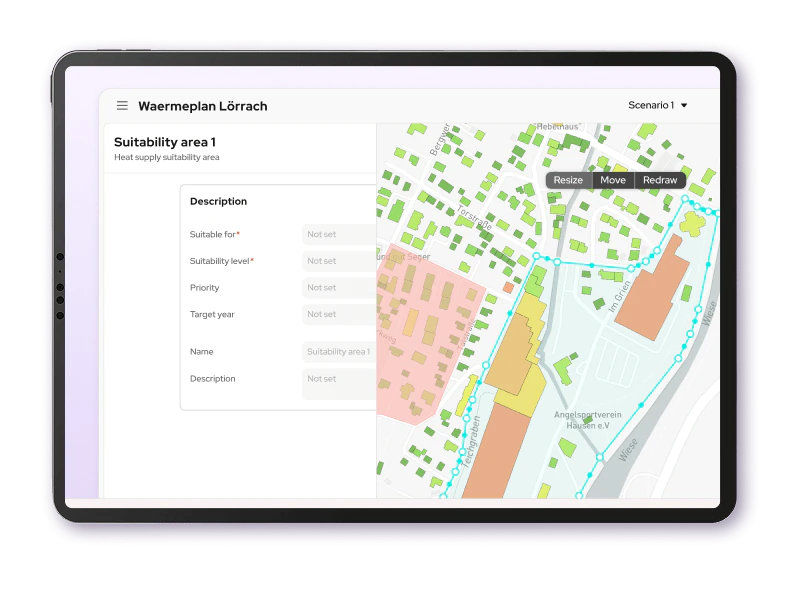798x594 pixels.
Task: Edit the Name field 'Suitability area 1'
Action: click(x=339, y=352)
